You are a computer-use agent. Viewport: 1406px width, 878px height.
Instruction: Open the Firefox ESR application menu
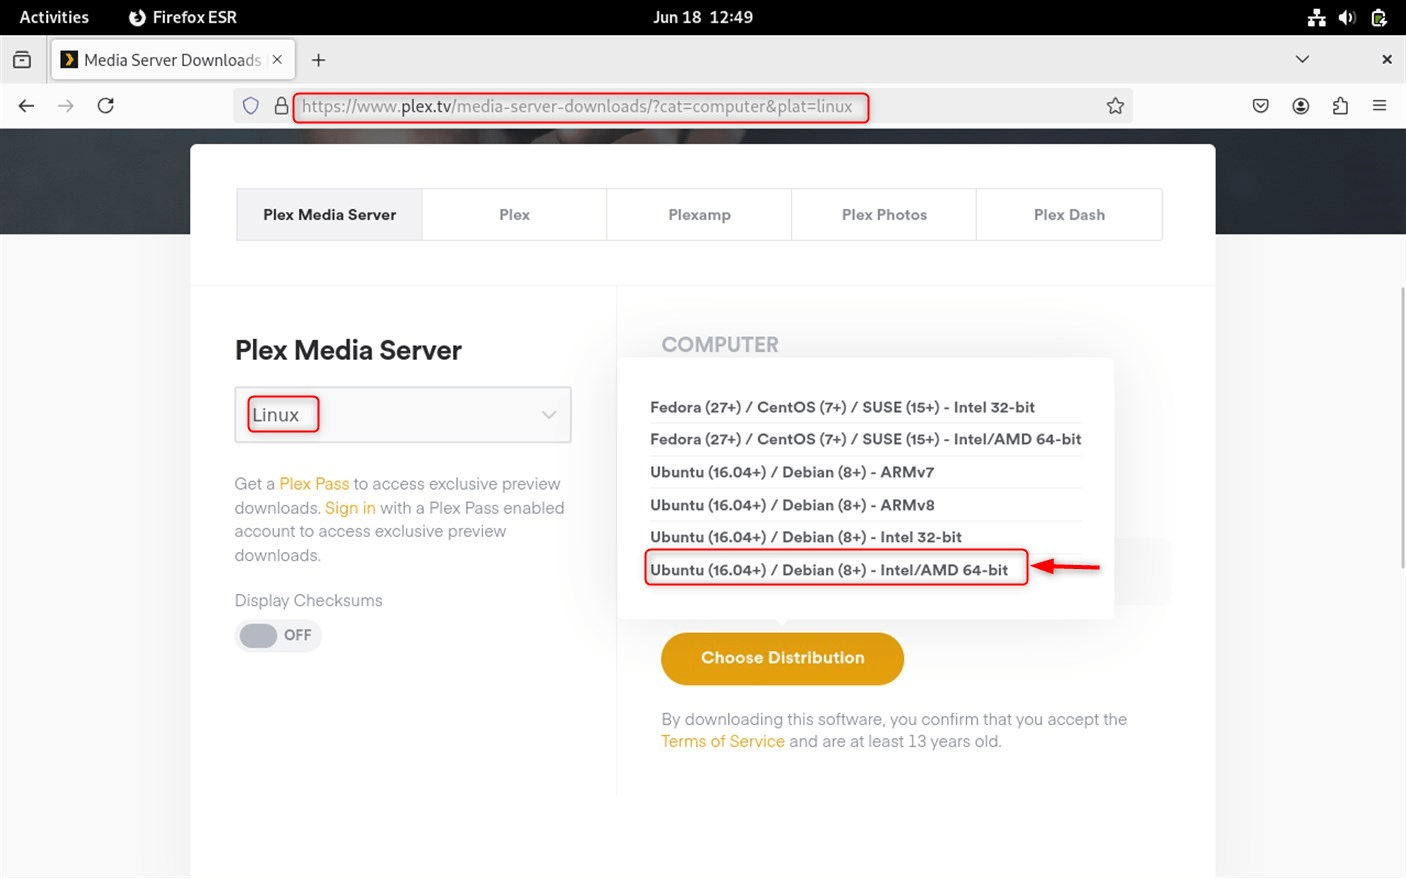[183, 17]
